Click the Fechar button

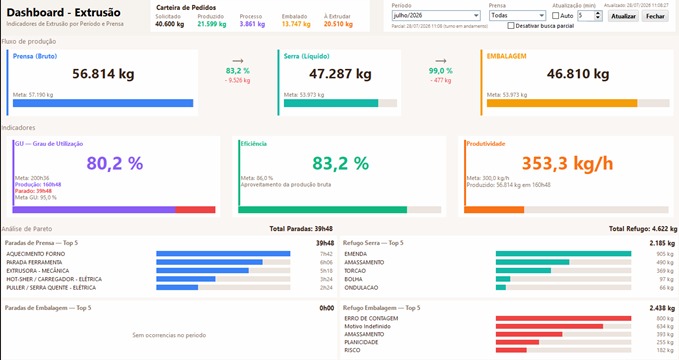click(655, 16)
